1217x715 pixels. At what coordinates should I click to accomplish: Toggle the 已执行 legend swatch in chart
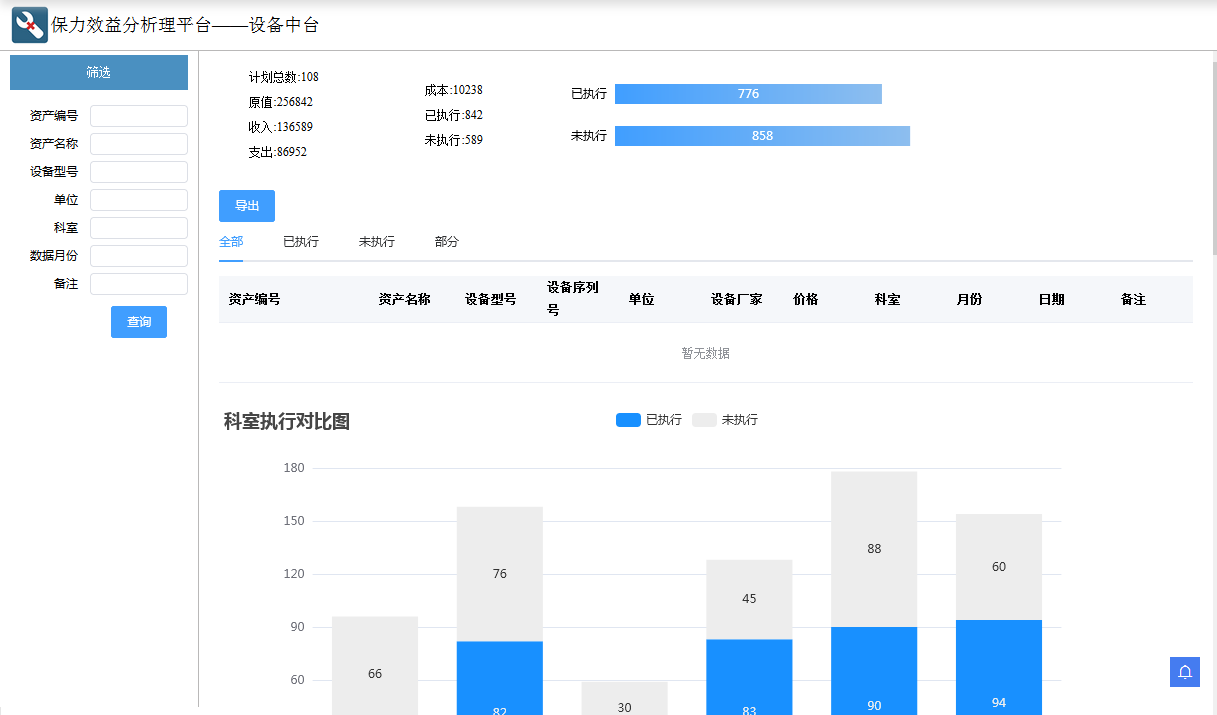[x=628, y=420]
